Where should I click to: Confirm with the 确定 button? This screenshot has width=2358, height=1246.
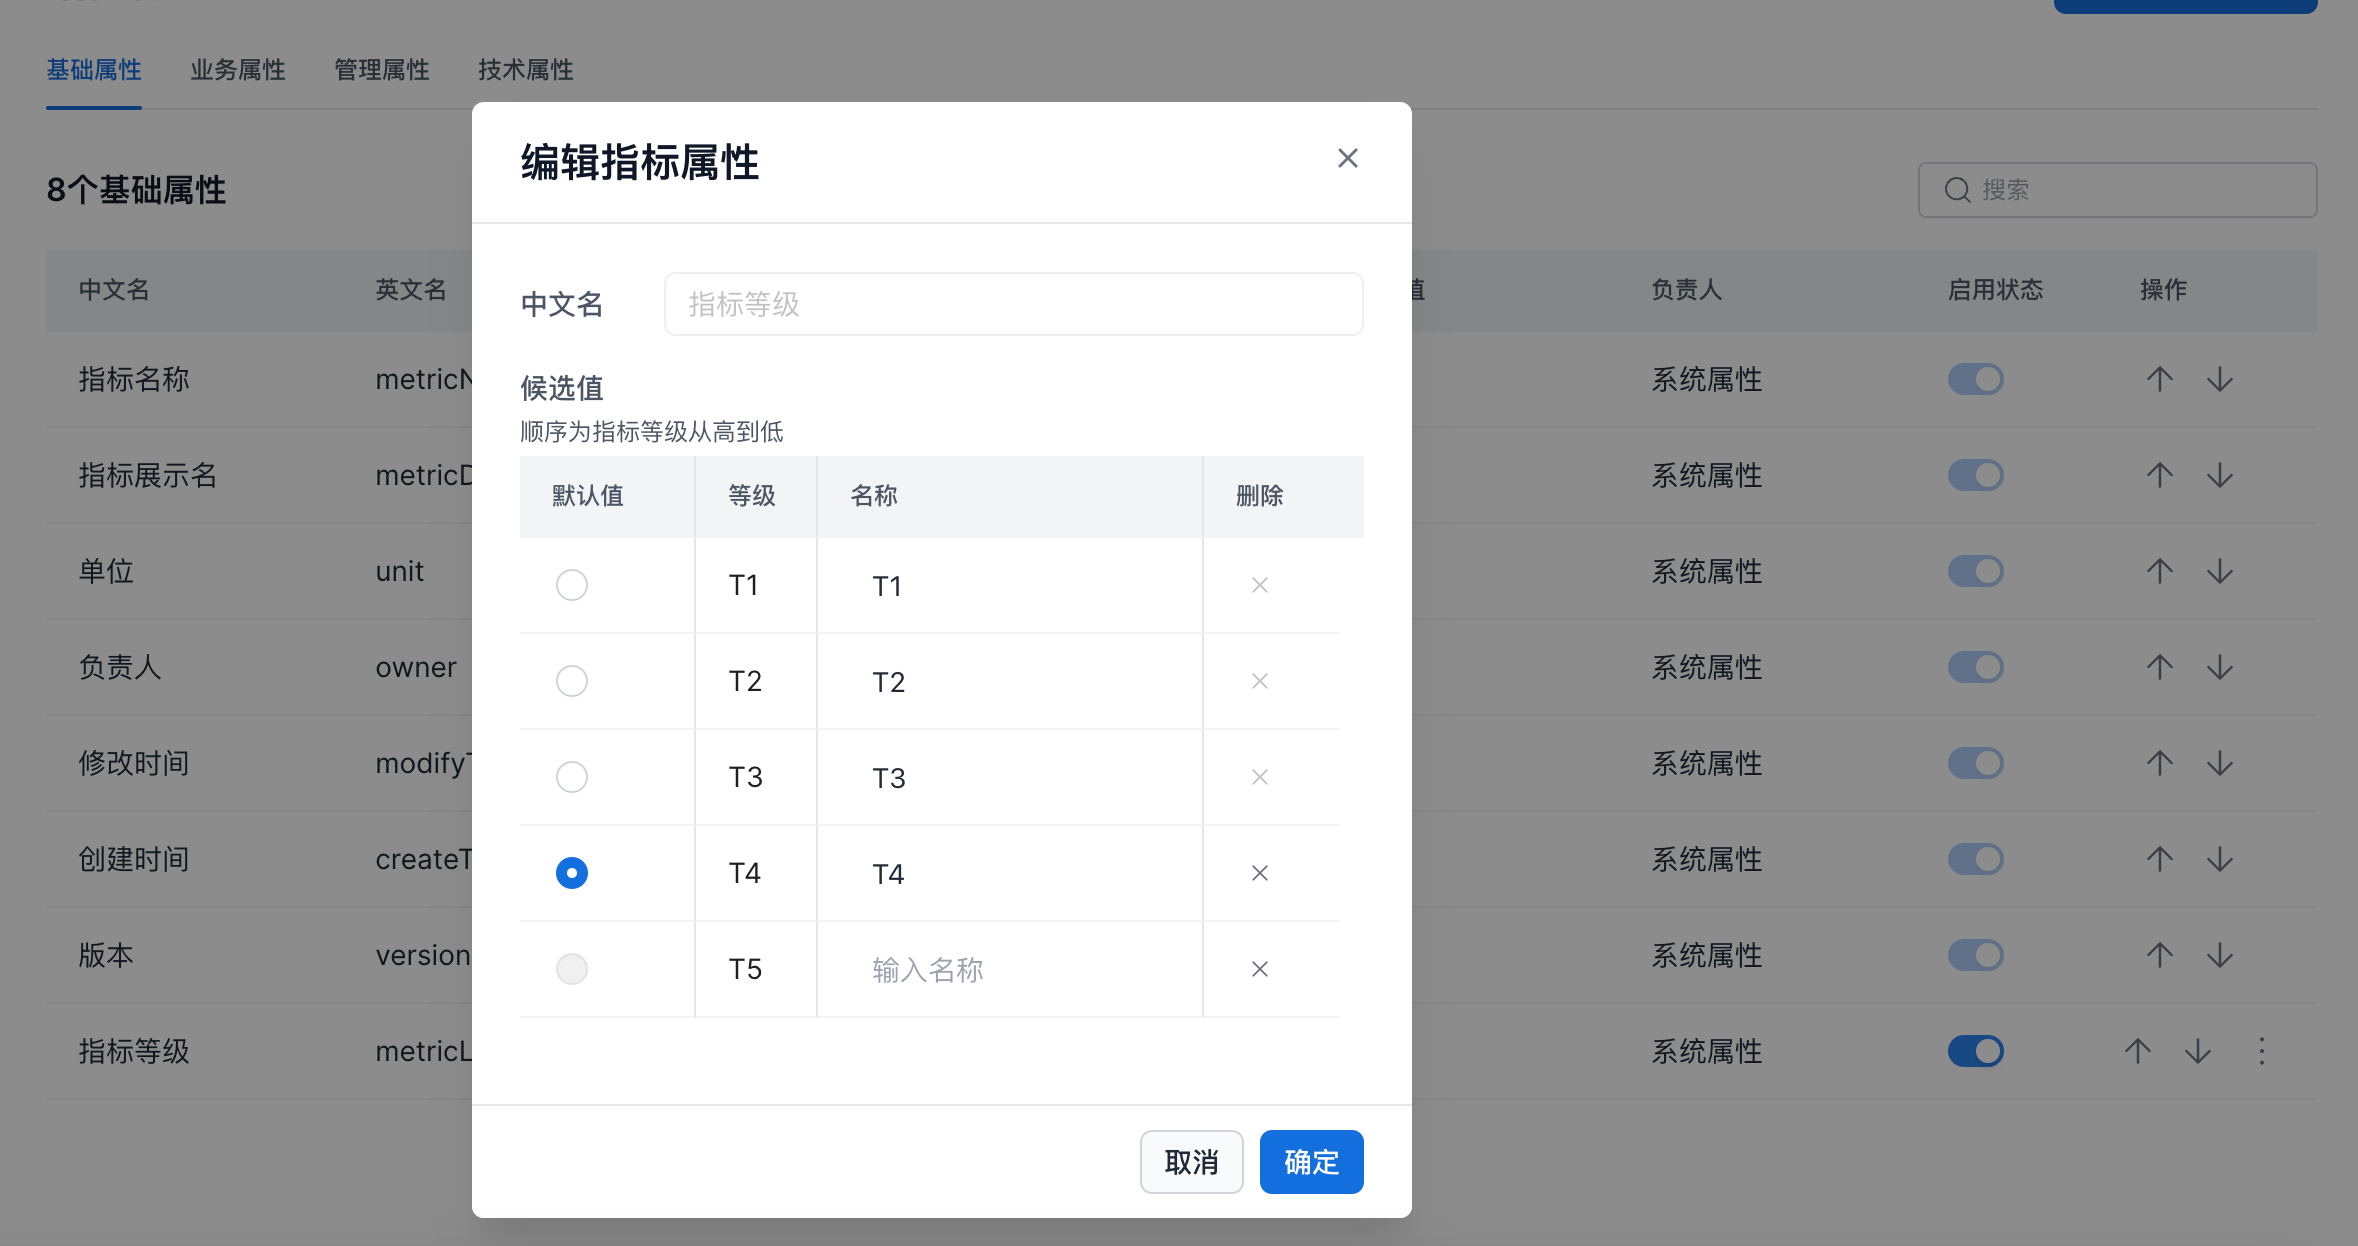click(1311, 1162)
